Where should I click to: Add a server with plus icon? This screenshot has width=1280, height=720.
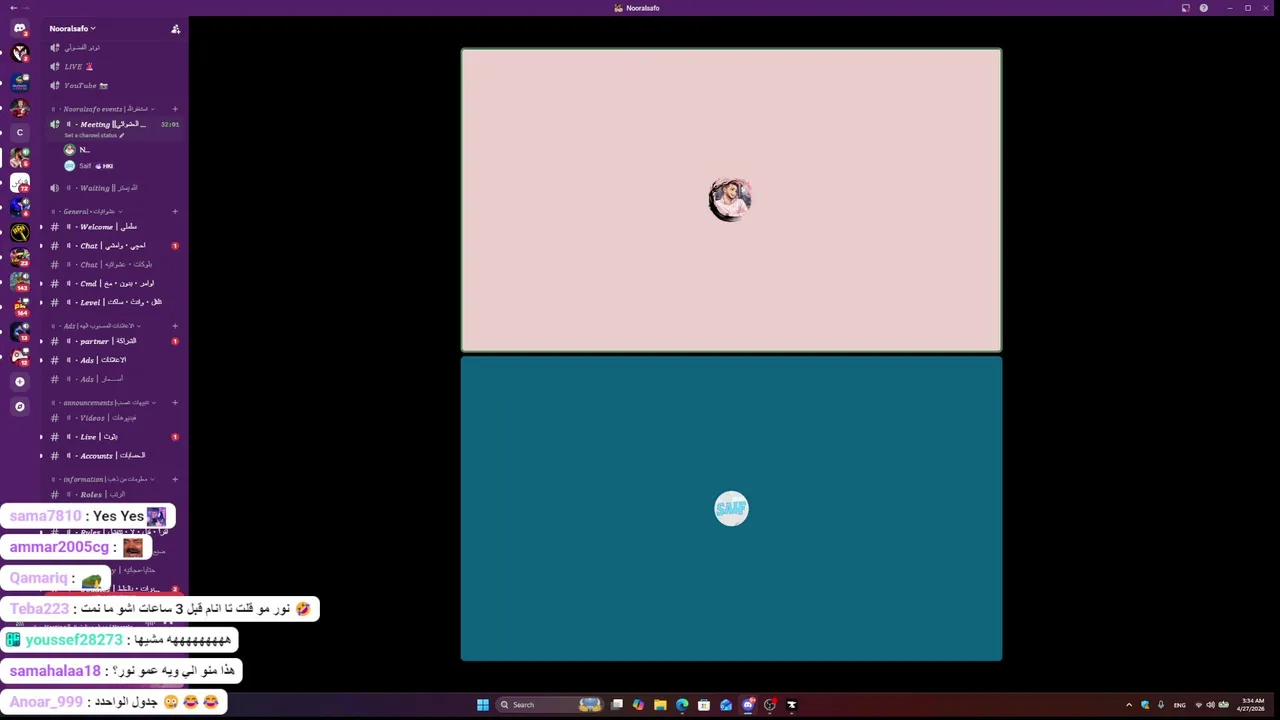[19, 381]
